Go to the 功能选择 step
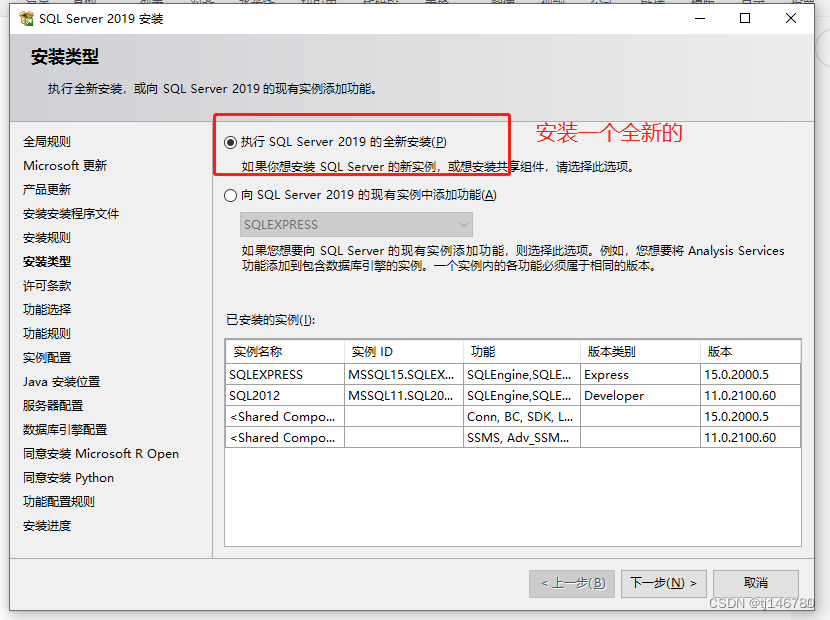The width and height of the screenshot is (830, 620). pyautogui.click(x=47, y=310)
